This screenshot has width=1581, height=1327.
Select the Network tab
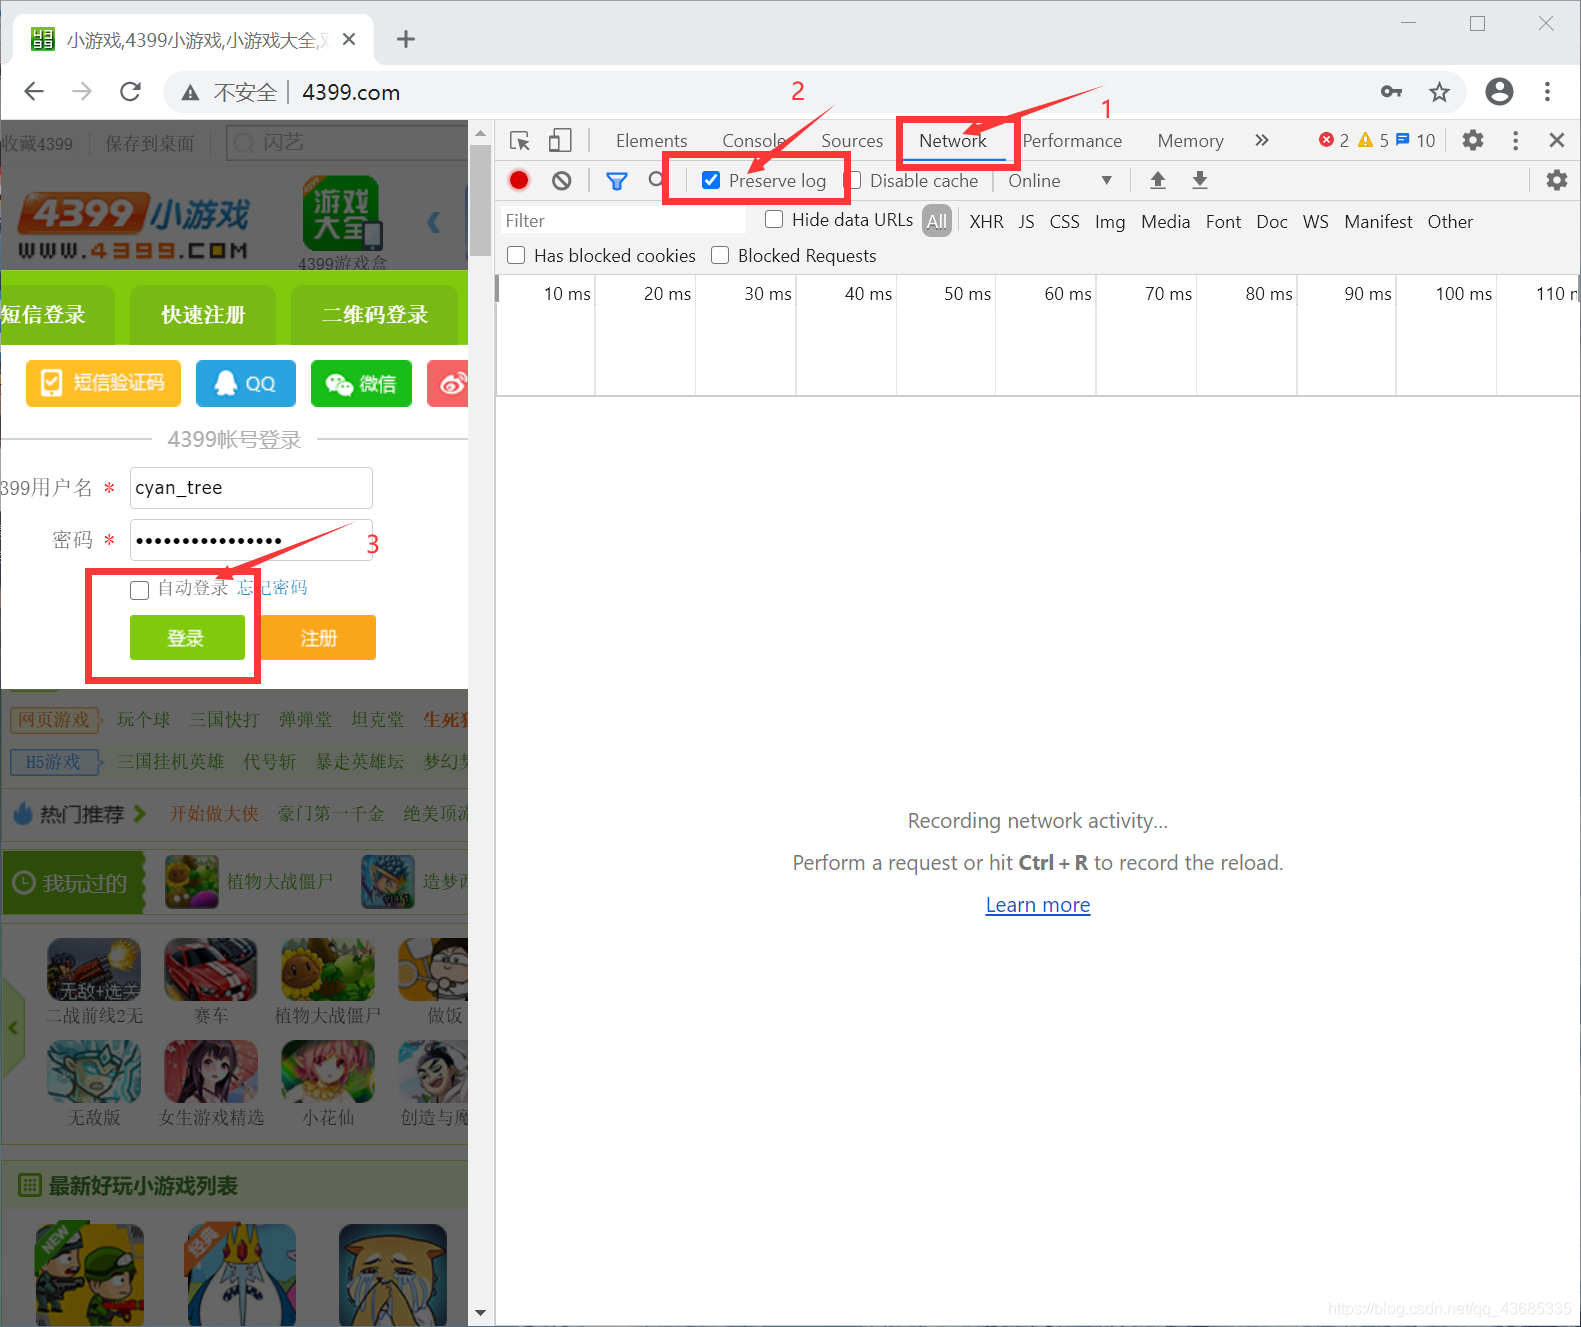pyautogui.click(x=953, y=141)
